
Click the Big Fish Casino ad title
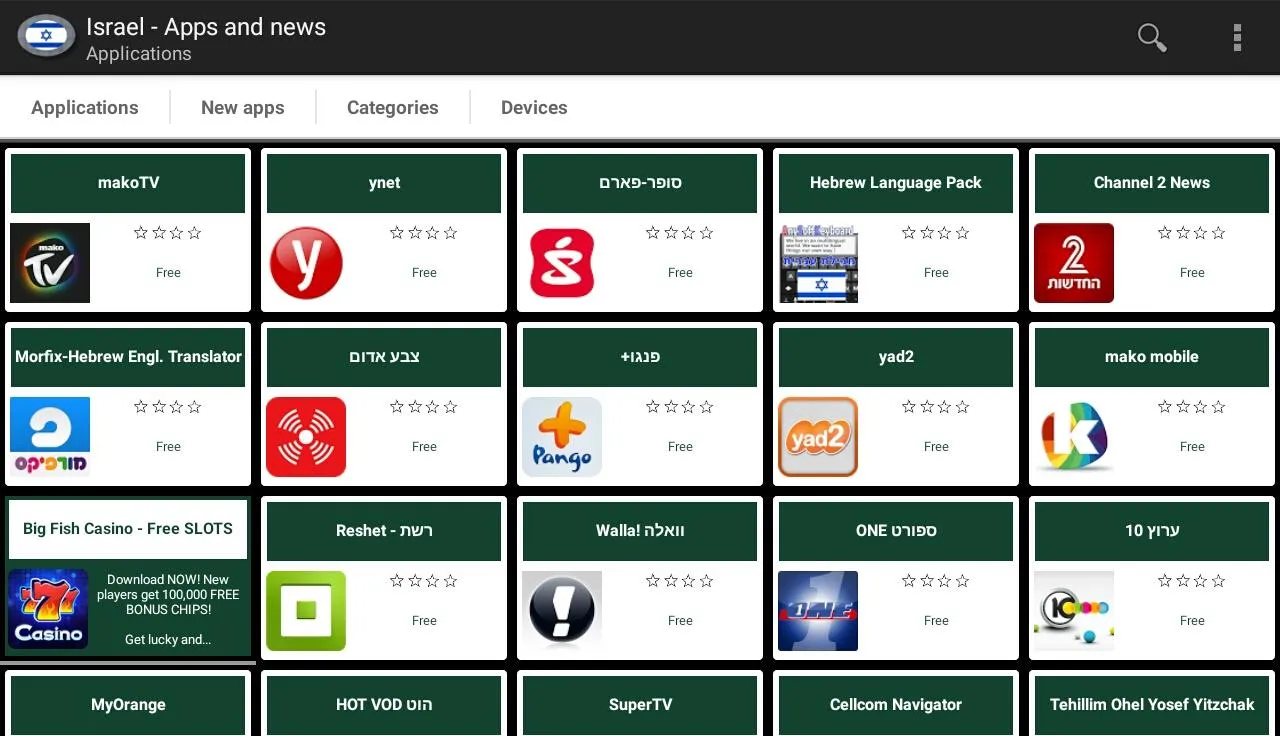[128, 529]
